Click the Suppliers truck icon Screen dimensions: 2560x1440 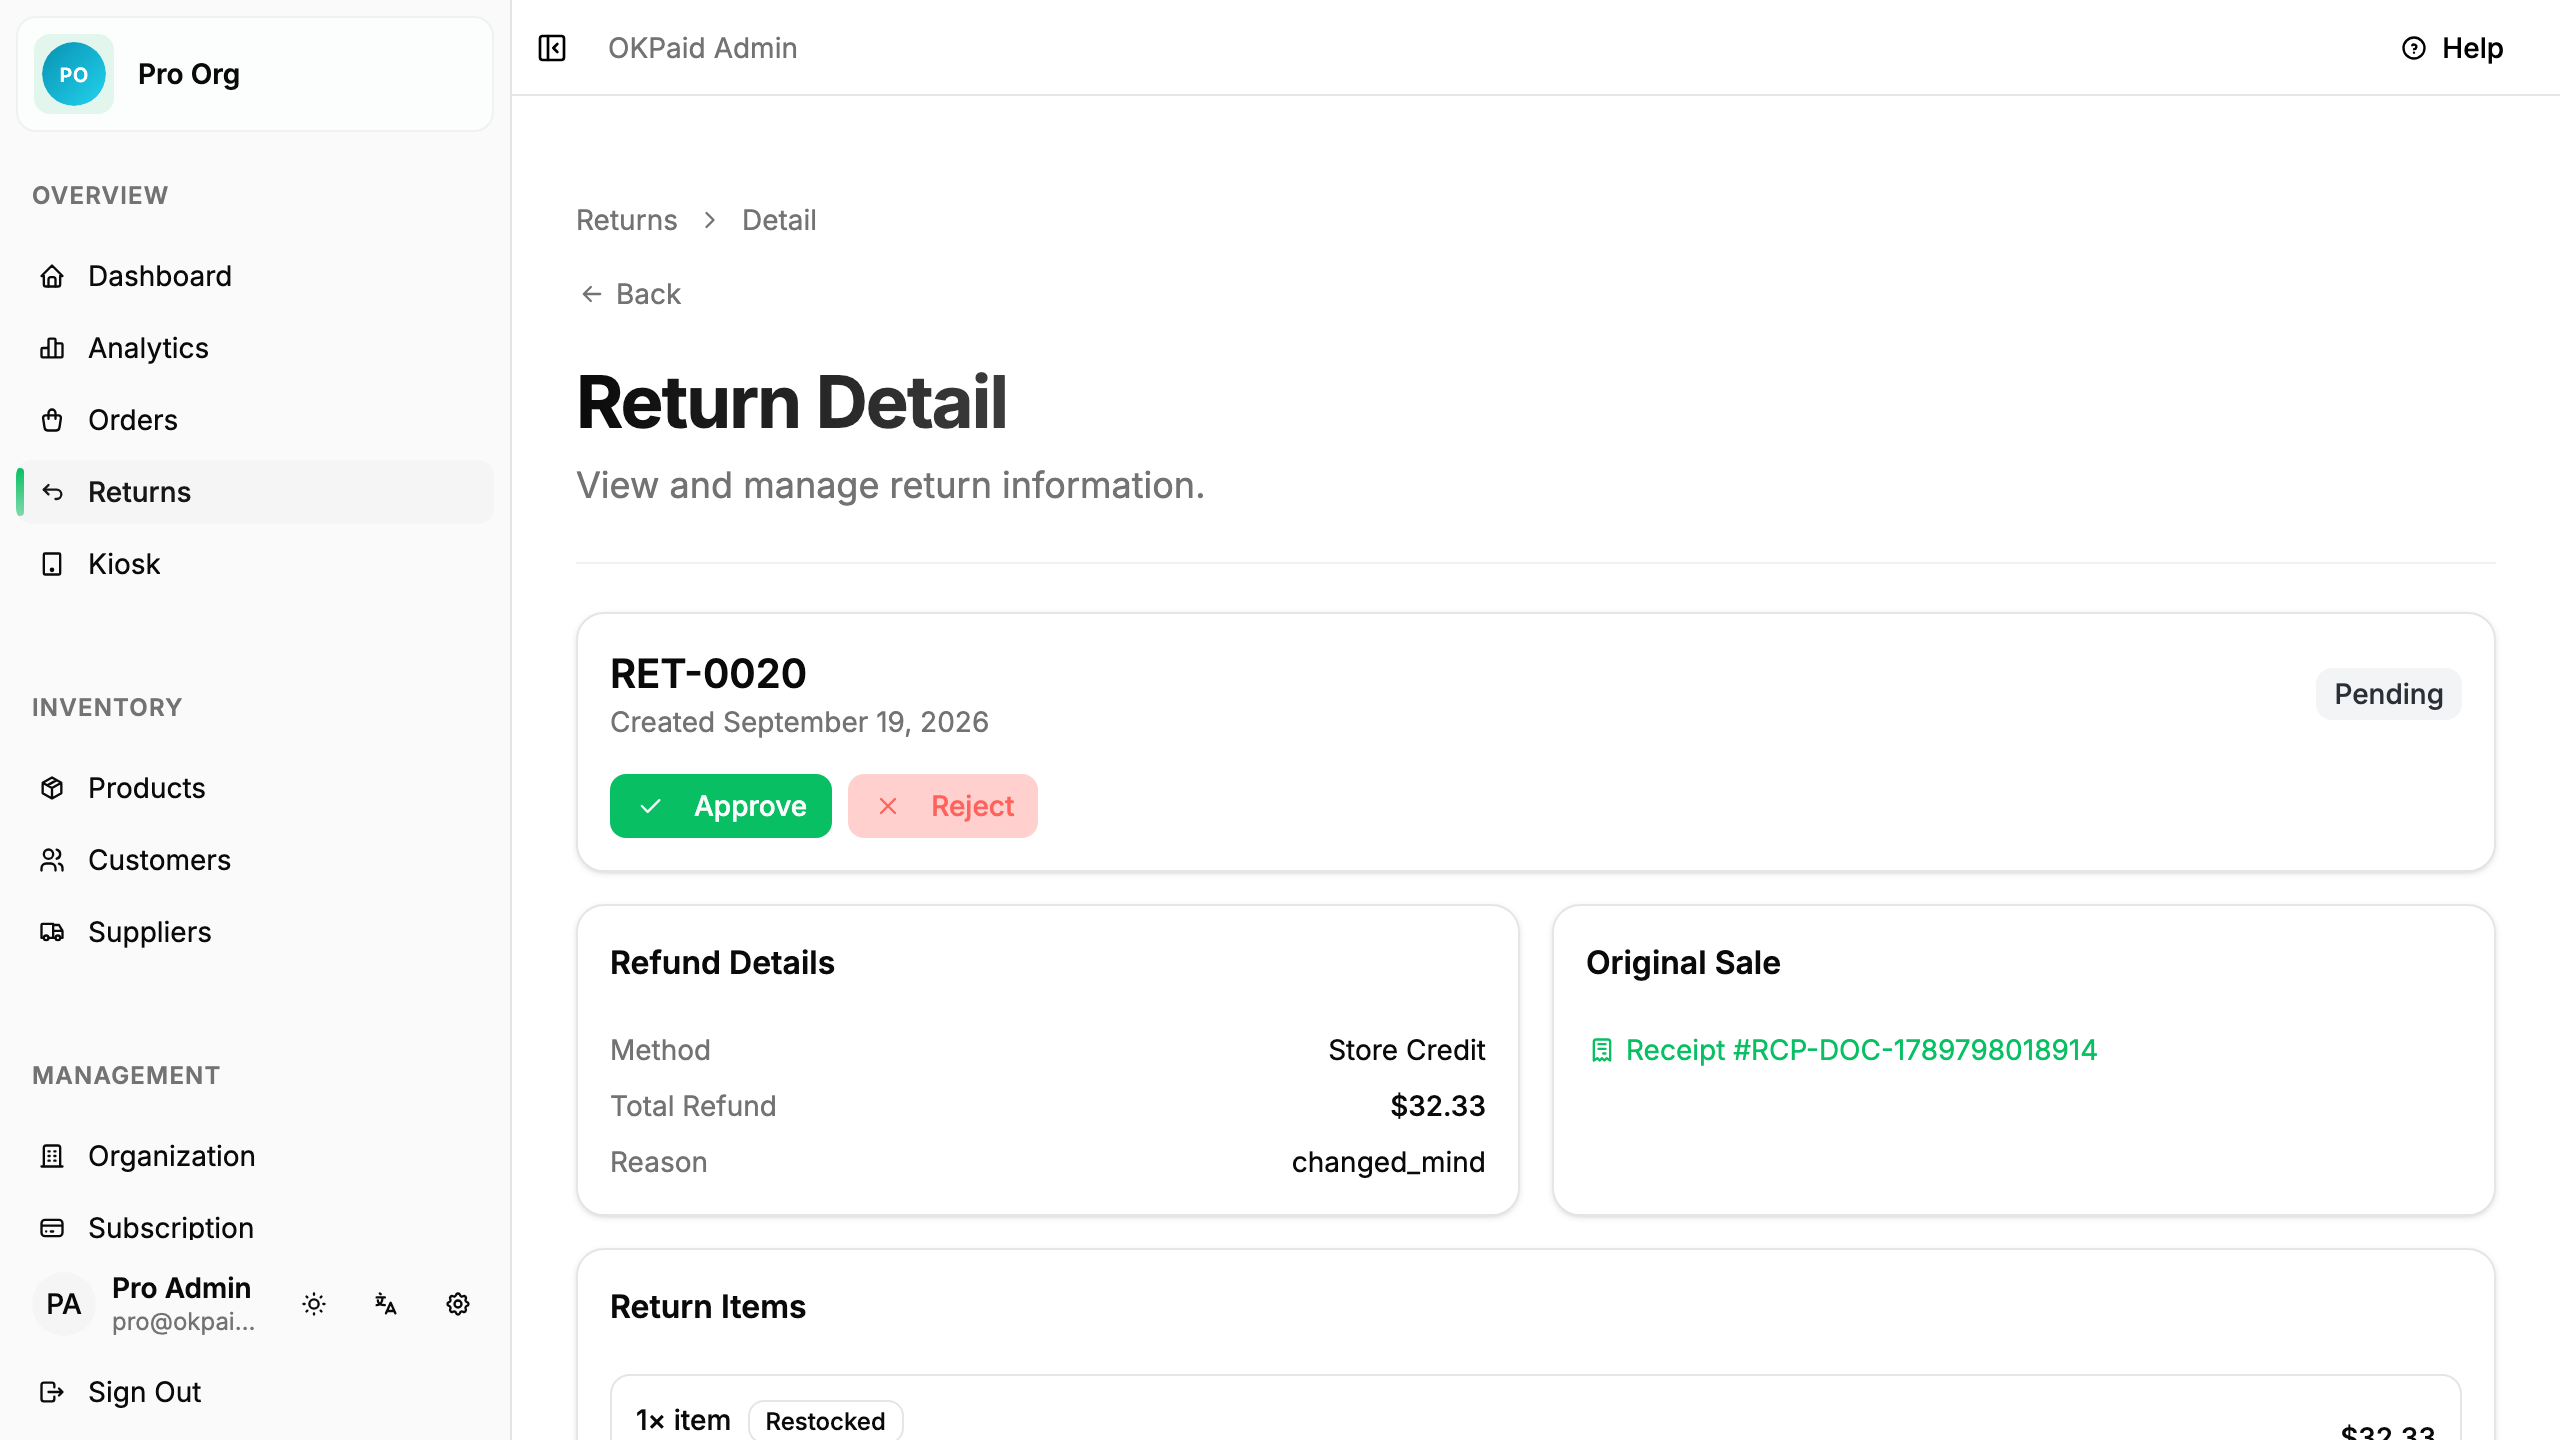click(x=52, y=932)
